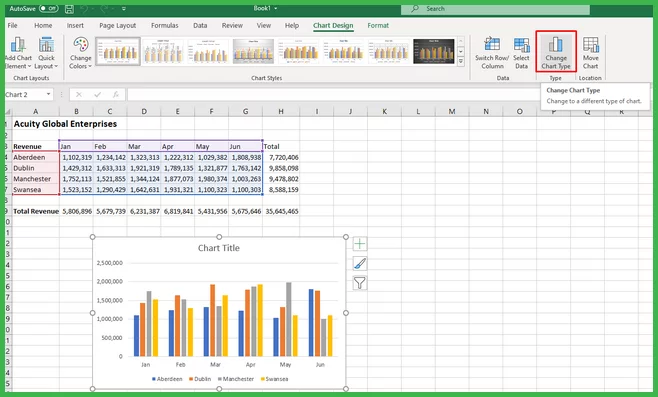
Task: Click Change Chart Type button
Action: point(556,52)
